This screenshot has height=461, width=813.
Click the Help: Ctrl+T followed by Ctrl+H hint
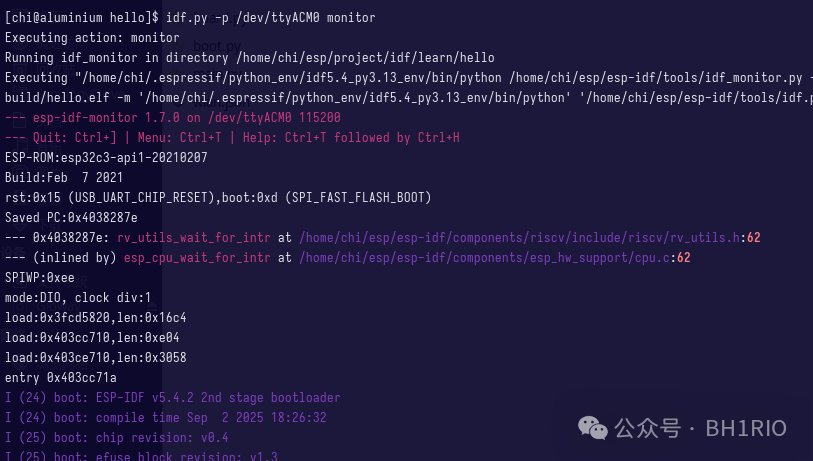(x=351, y=137)
